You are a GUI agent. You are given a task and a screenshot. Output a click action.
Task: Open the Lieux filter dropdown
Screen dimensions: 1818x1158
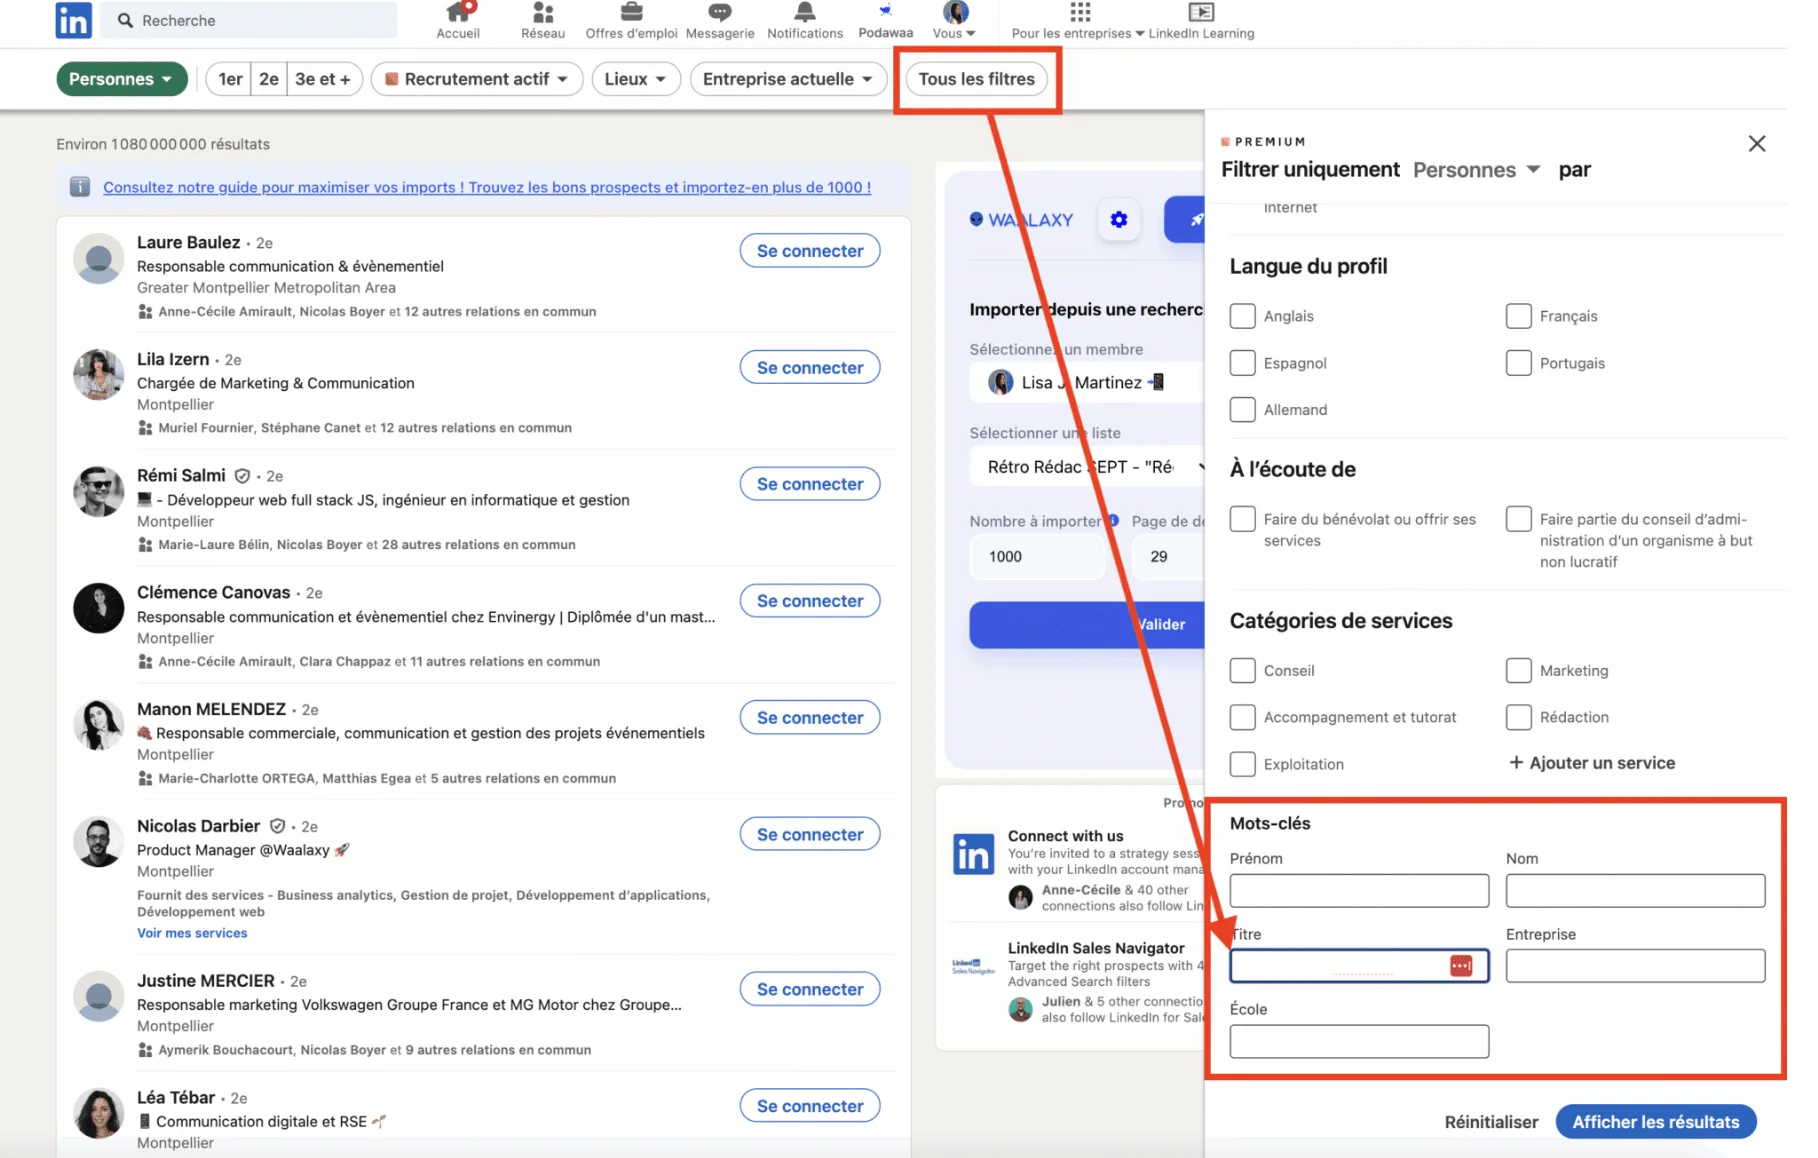636,79
